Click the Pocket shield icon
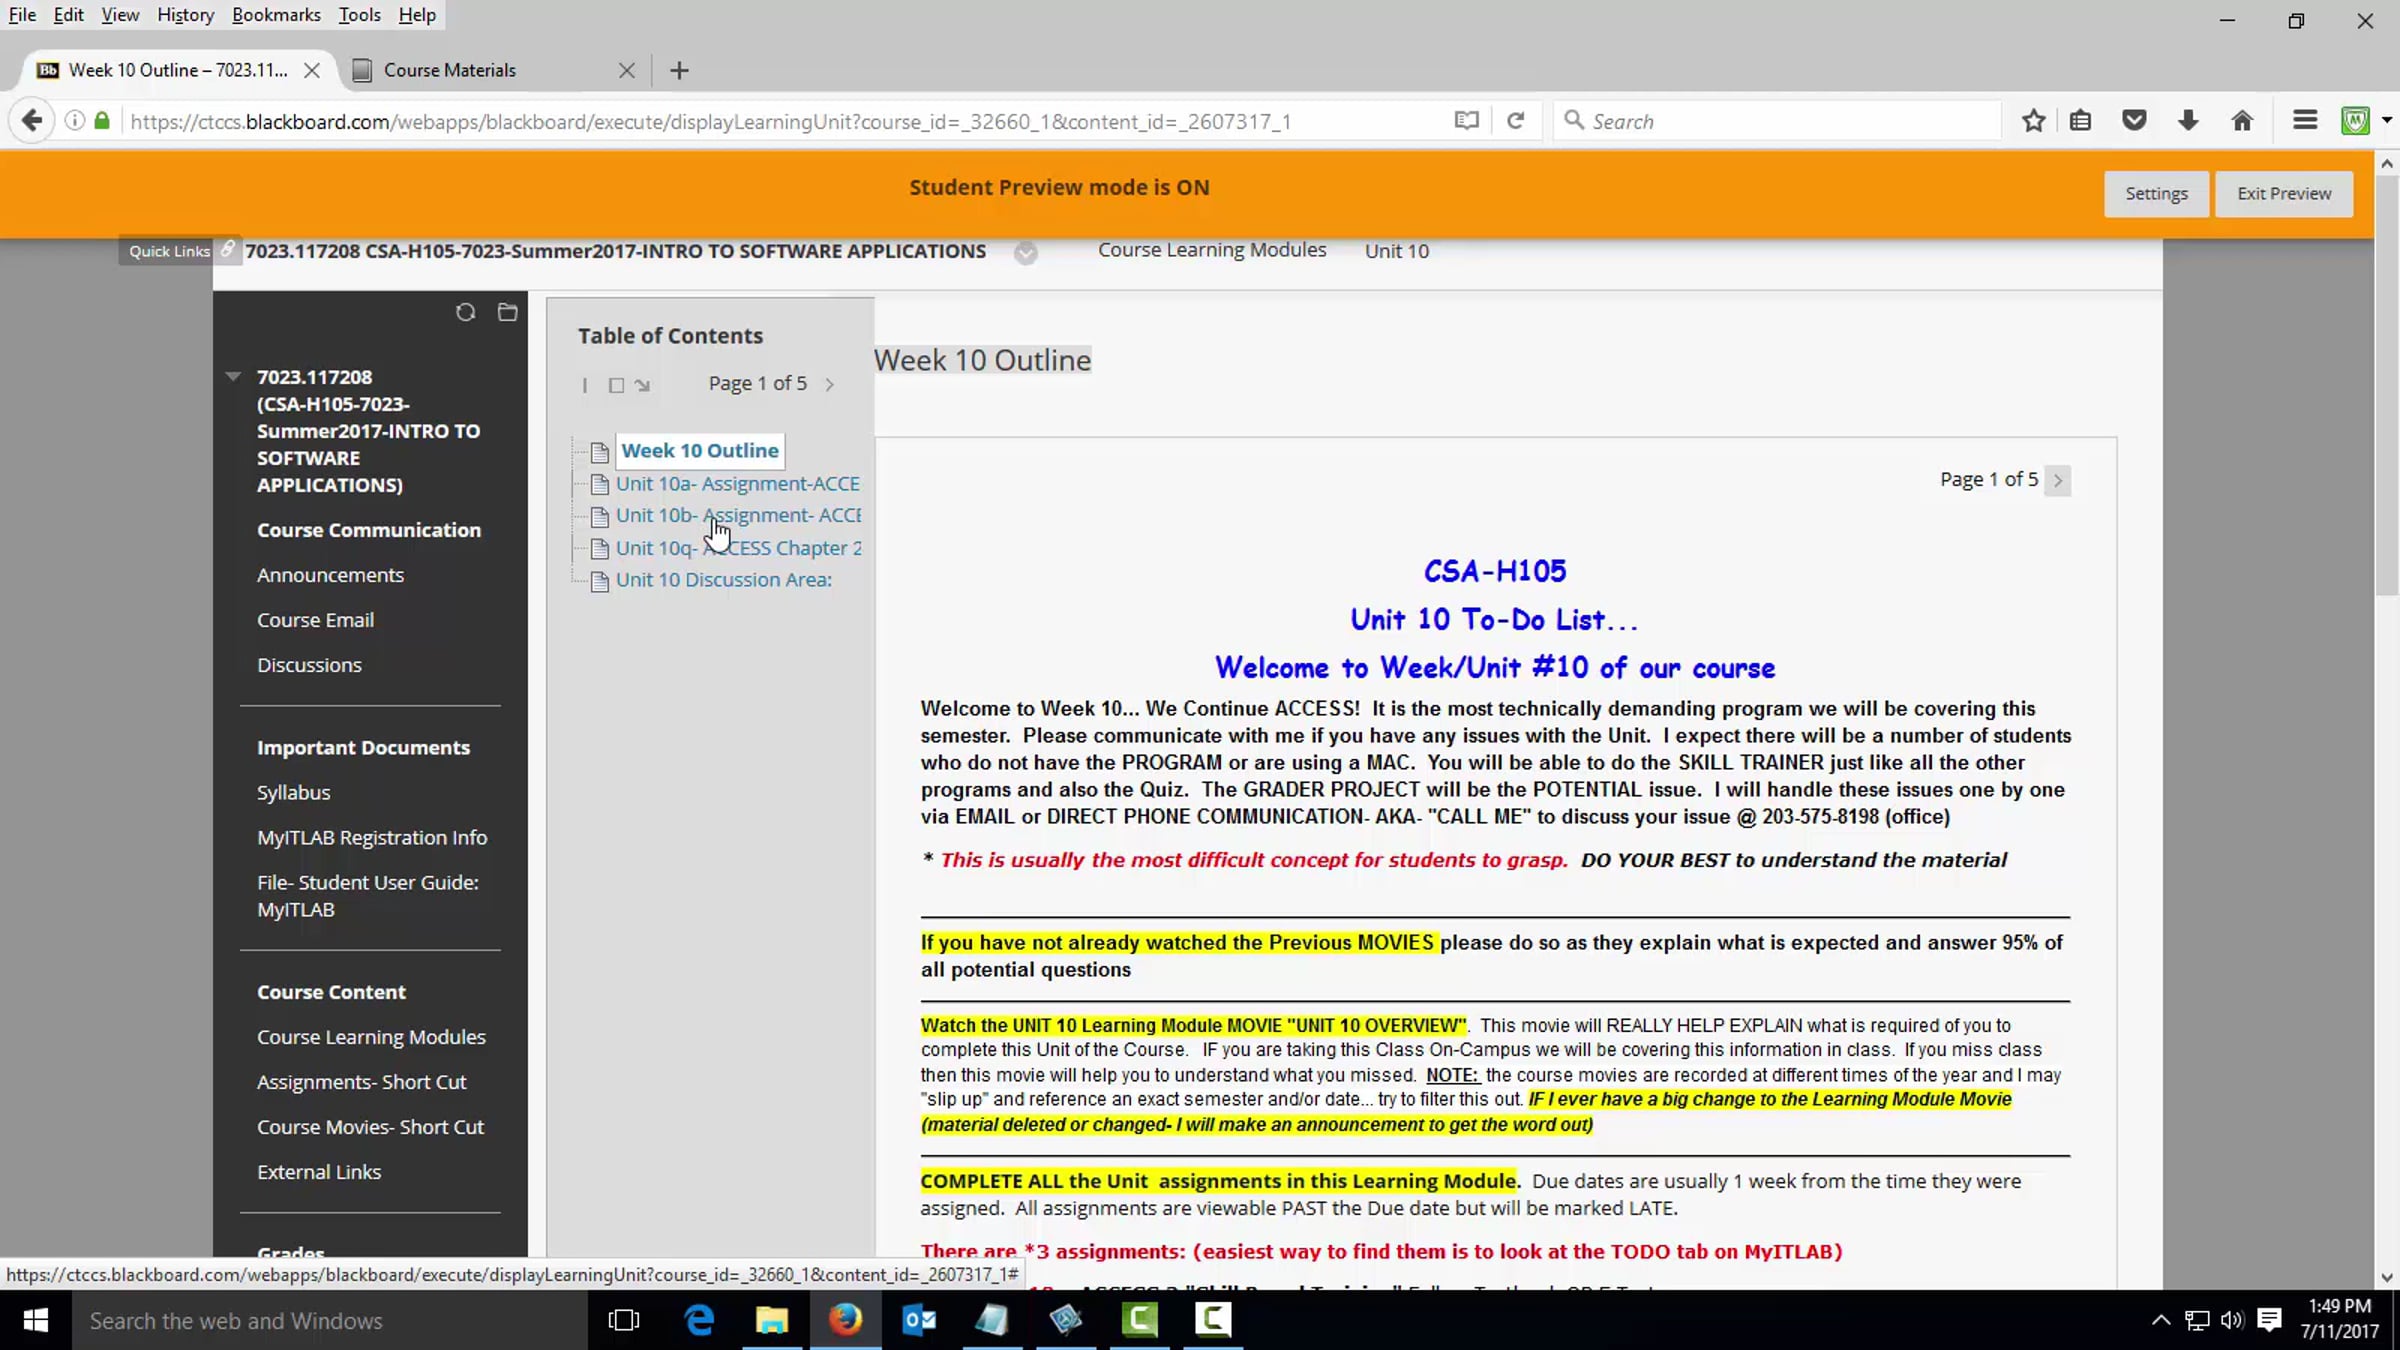The image size is (2400, 1350). tap(2134, 121)
